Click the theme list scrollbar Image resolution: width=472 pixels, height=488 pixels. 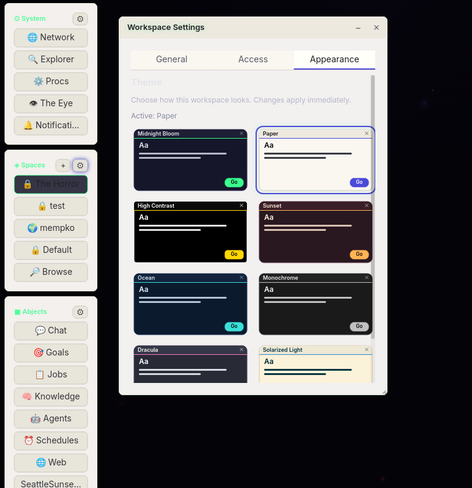373,207
